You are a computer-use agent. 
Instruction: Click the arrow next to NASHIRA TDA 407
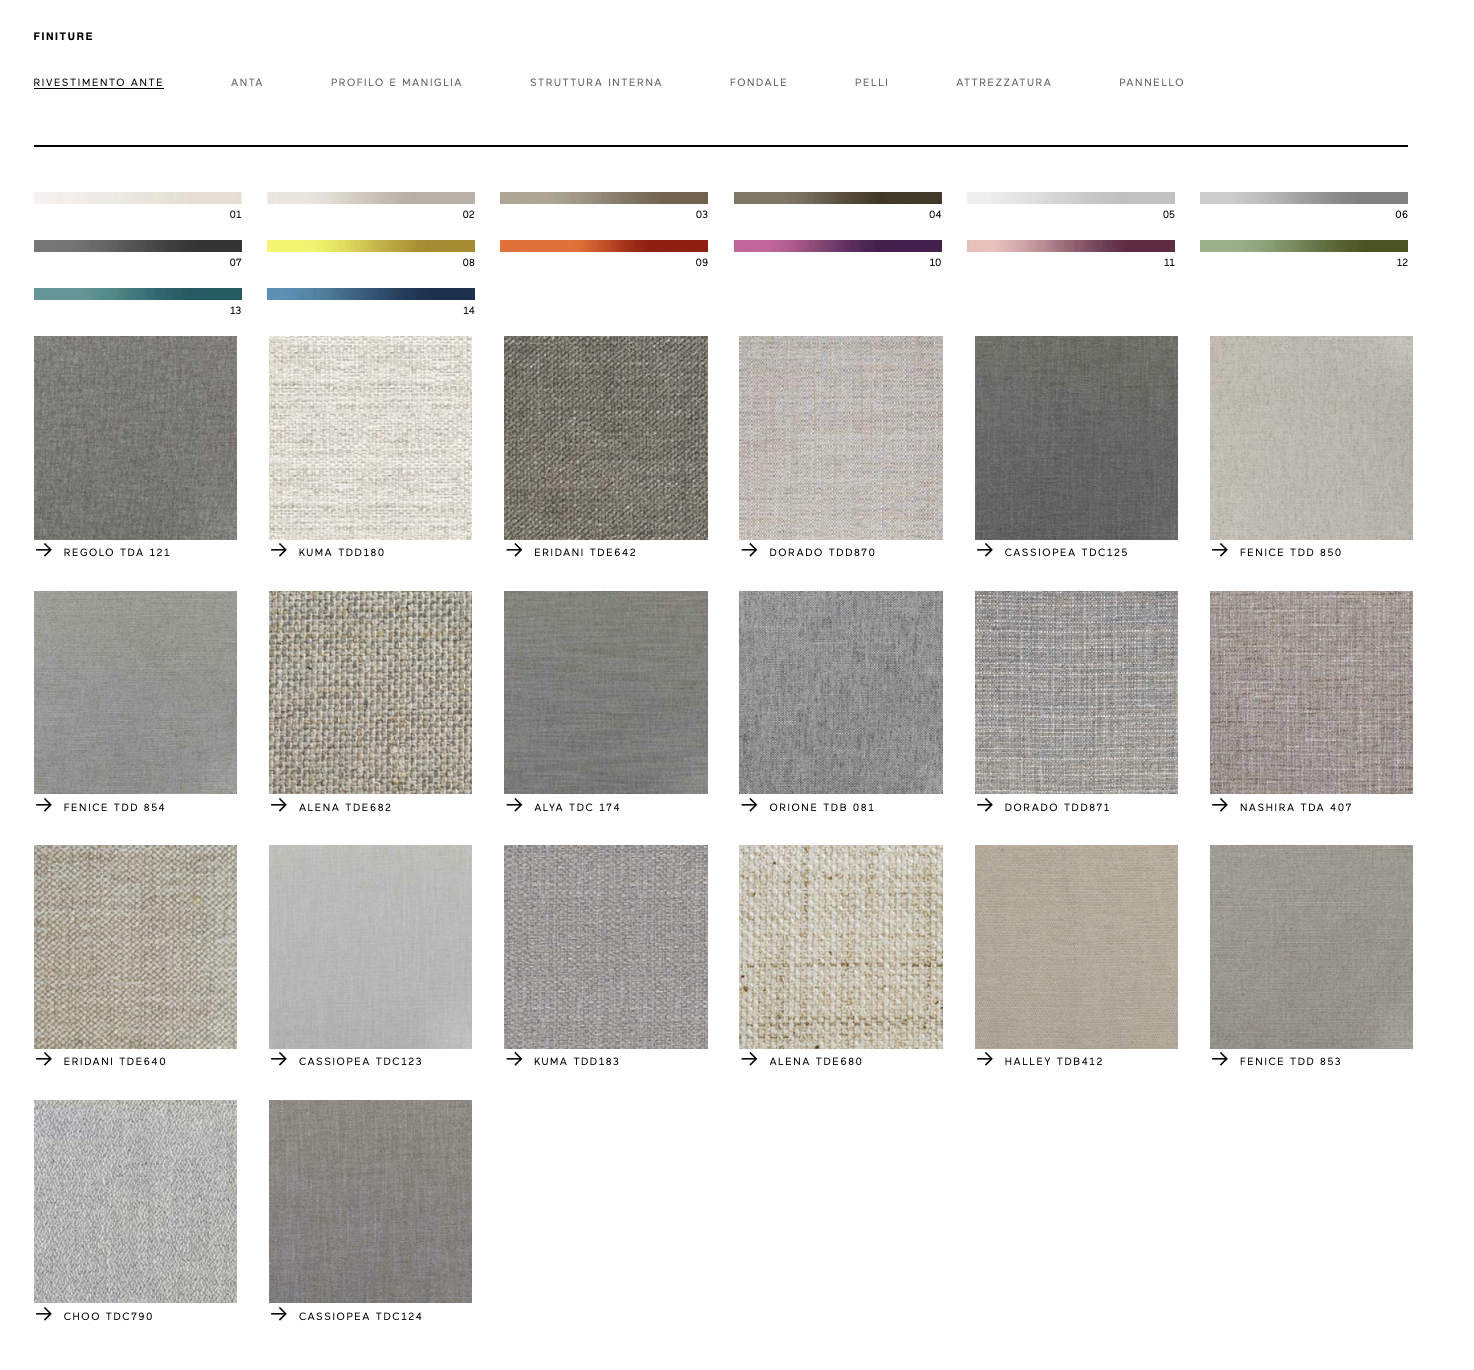1220,806
